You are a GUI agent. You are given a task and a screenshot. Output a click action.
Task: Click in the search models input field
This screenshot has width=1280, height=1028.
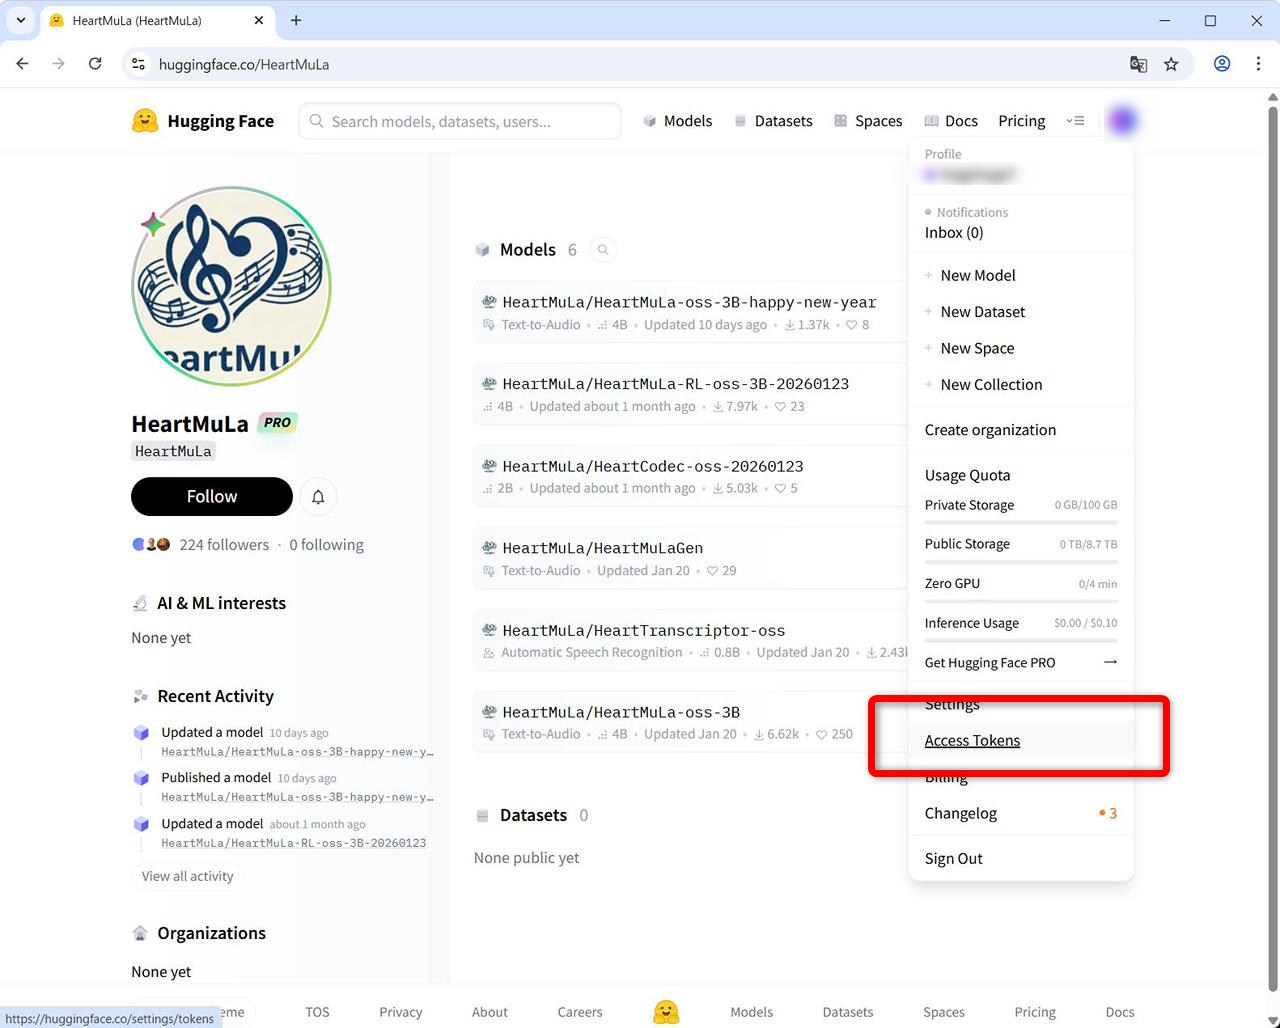click(470, 122)
